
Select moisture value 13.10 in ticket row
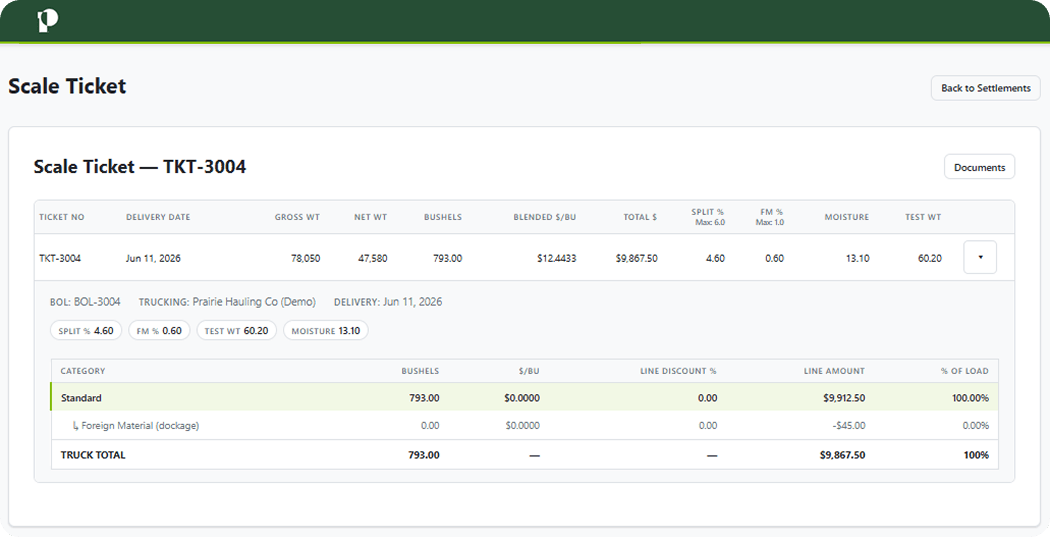click(857, 258)
